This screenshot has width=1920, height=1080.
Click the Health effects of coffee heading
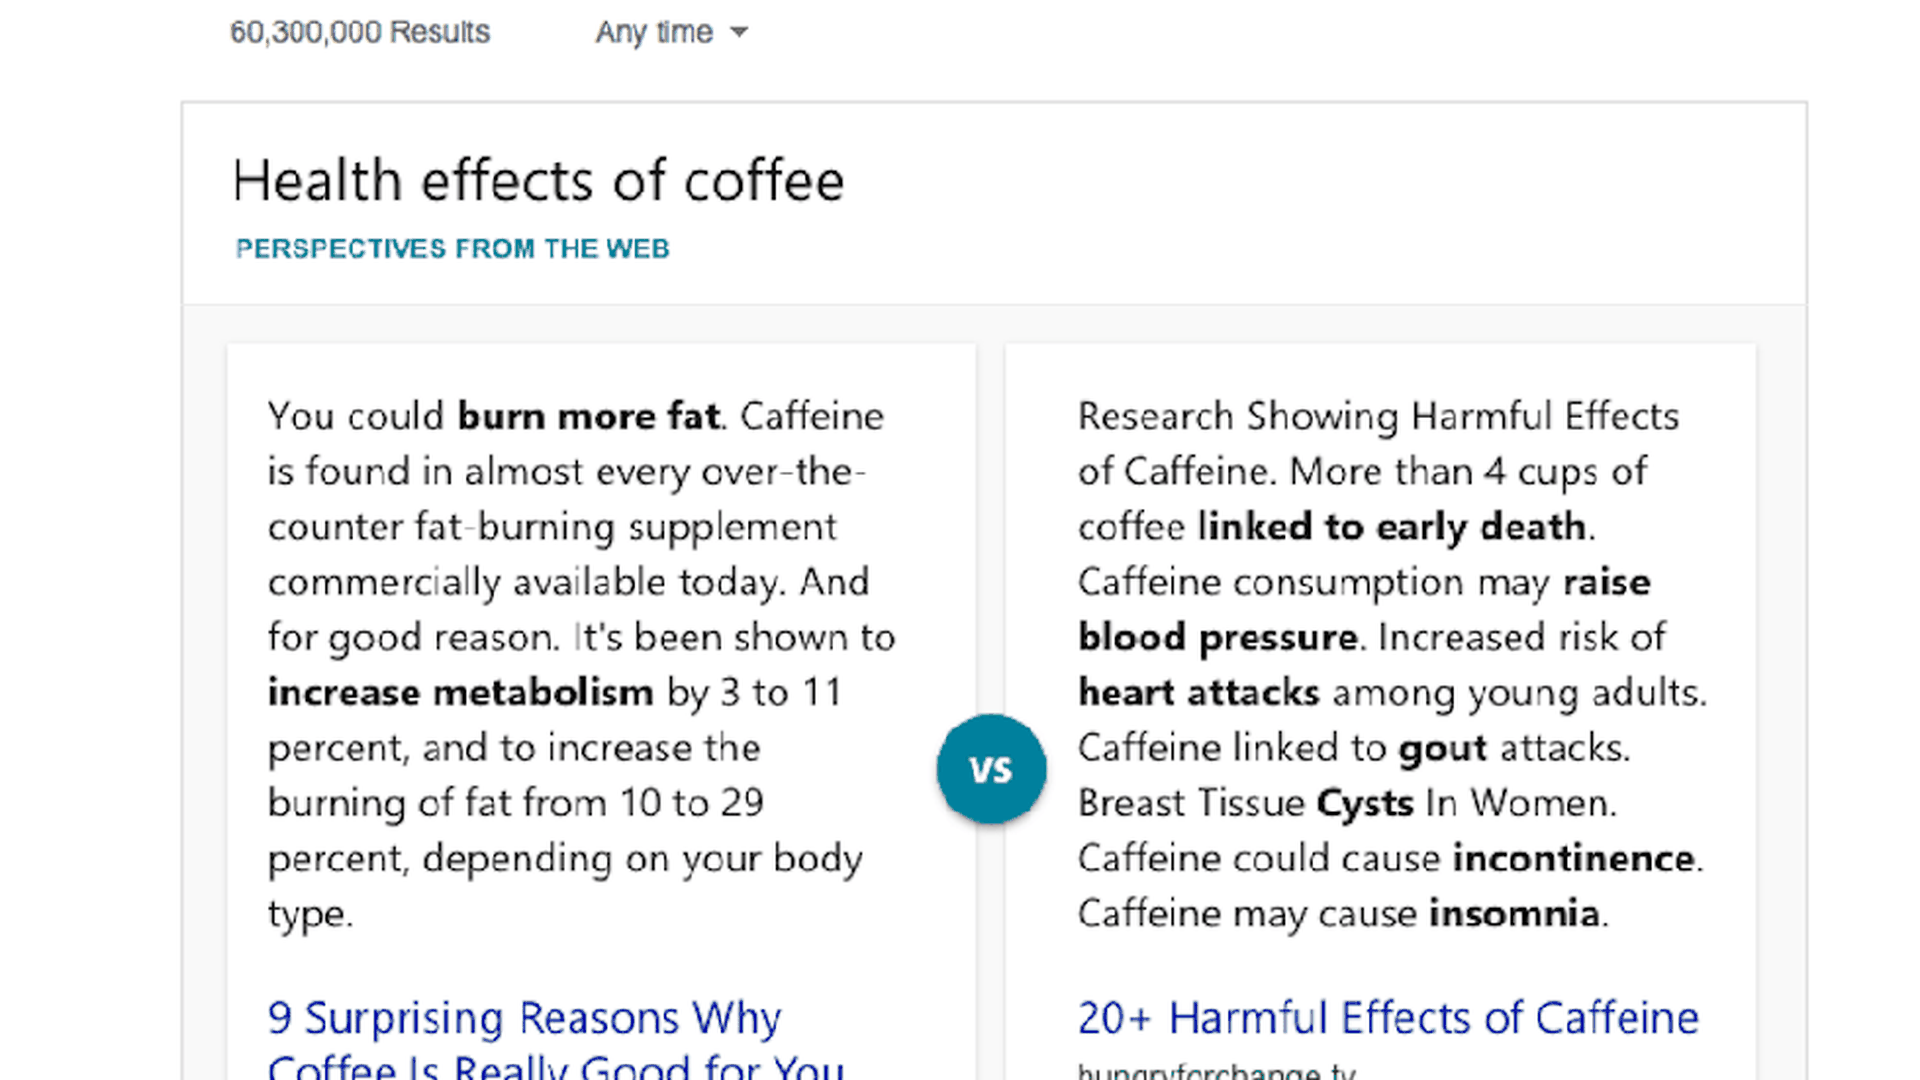click(x=538, y=181)
